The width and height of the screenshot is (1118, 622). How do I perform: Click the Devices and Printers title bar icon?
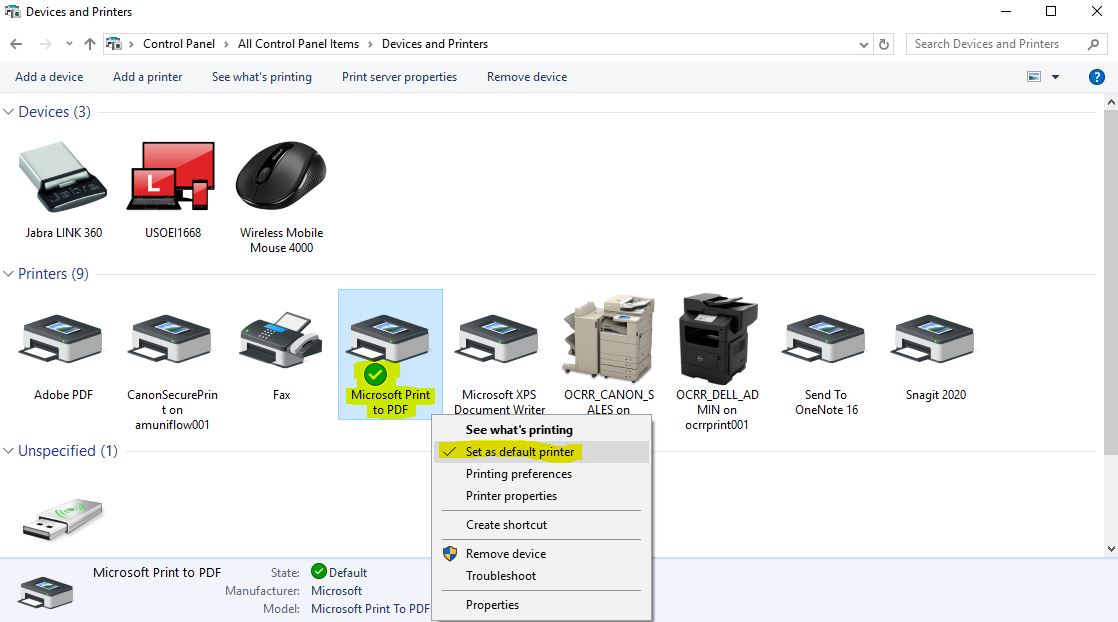(x=12, y=11)
